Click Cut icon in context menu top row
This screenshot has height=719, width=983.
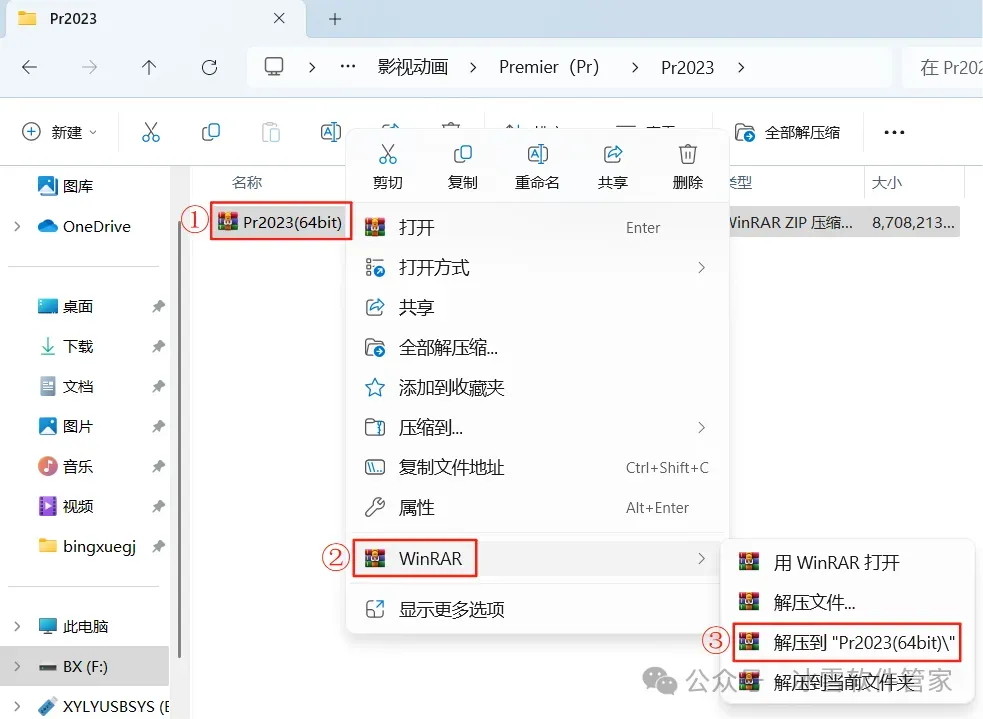click(387, 154)
